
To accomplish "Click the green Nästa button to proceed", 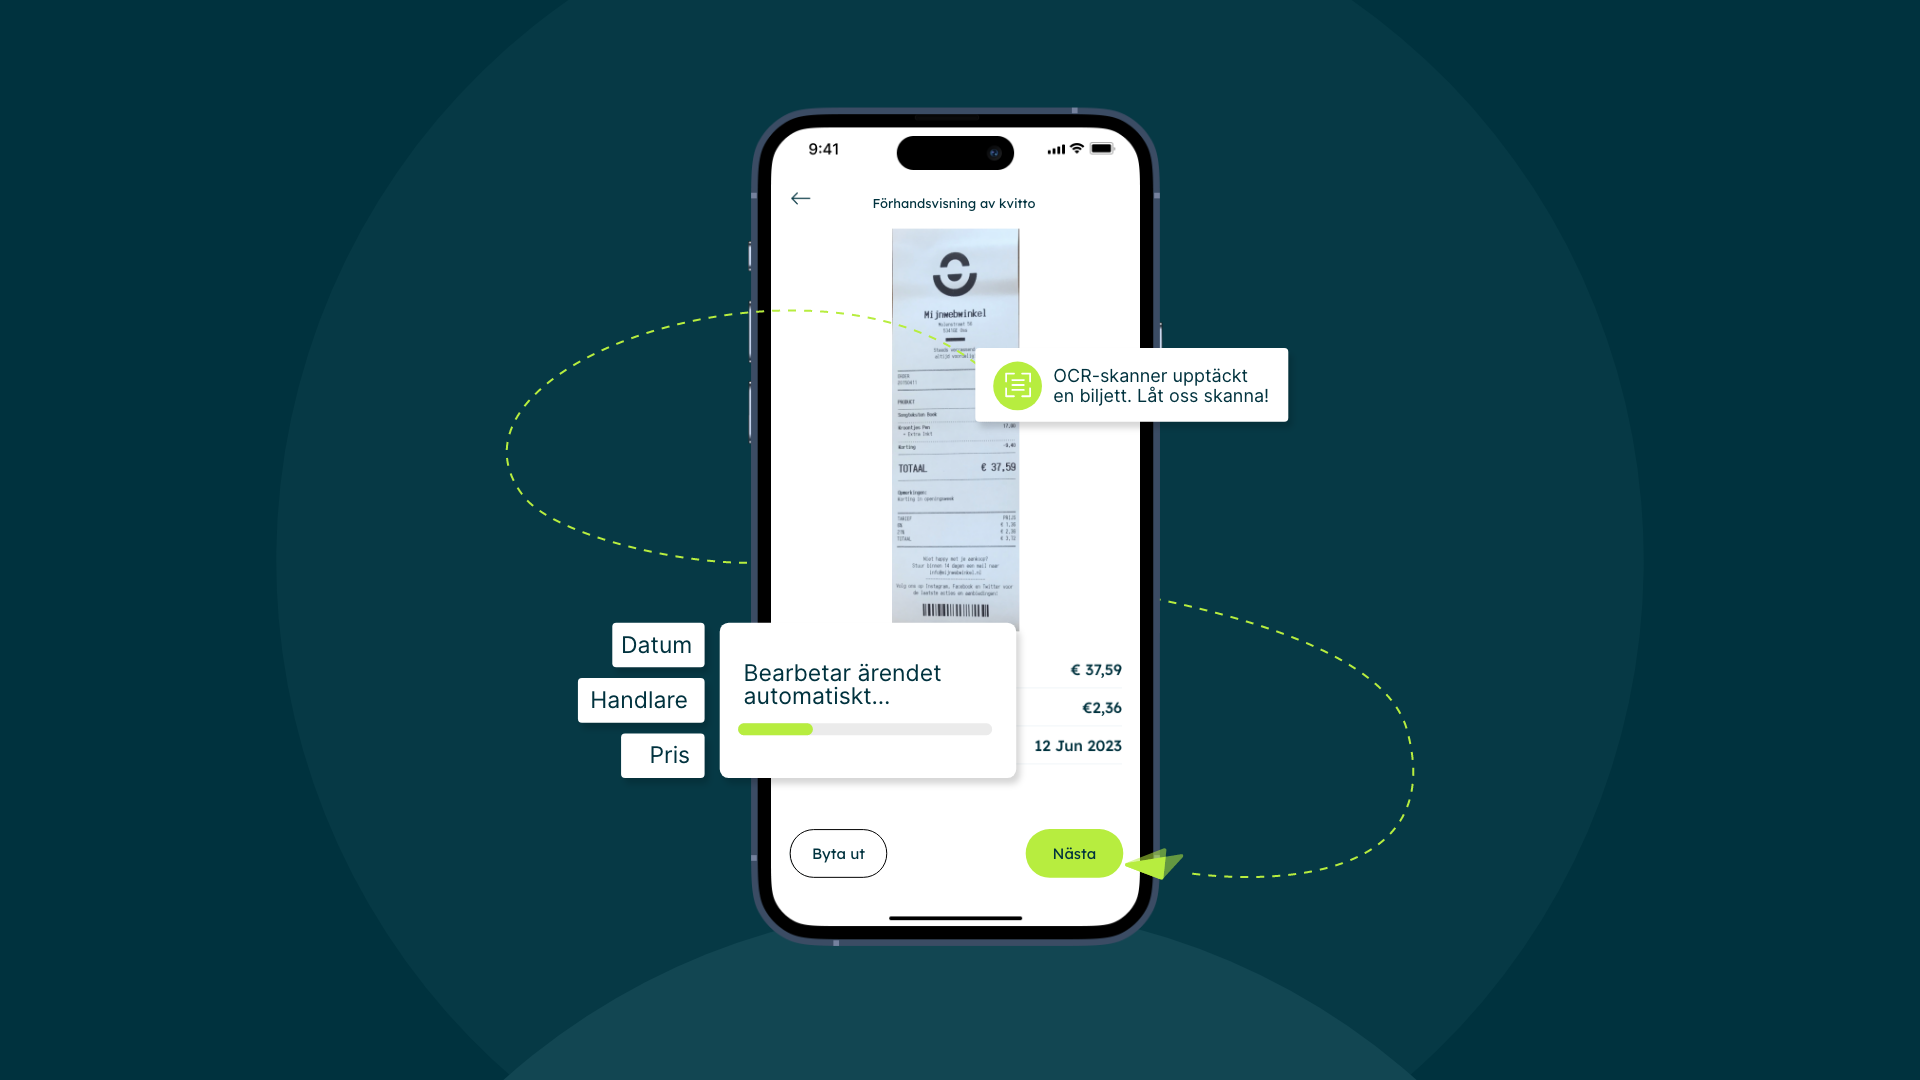I will click(x=1075, y=853).
